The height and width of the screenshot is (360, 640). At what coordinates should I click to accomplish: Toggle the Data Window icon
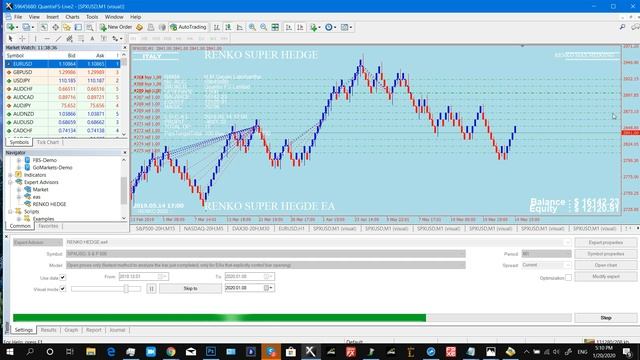click(55, 27)
